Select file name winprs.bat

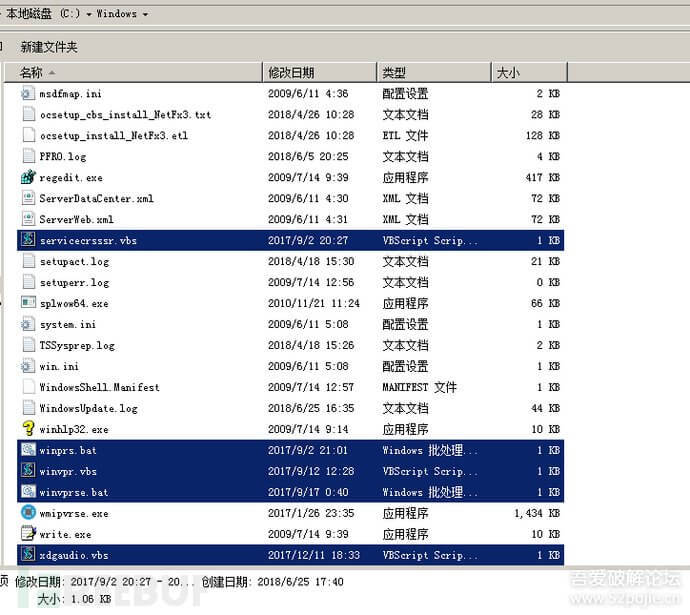(x=68, y=450)
